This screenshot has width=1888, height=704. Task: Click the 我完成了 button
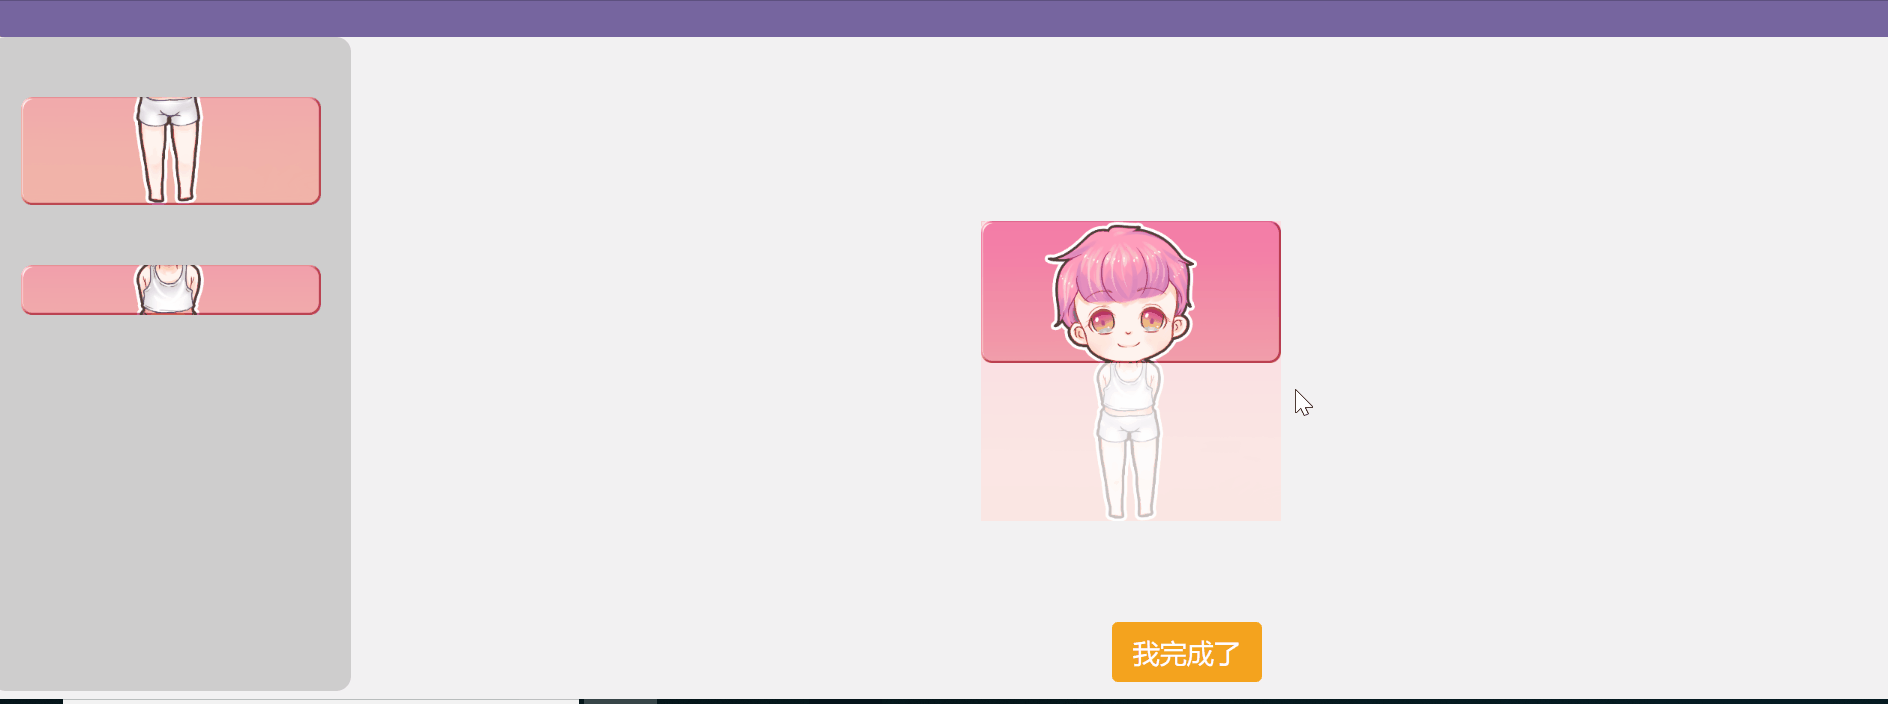point(1187,652)
